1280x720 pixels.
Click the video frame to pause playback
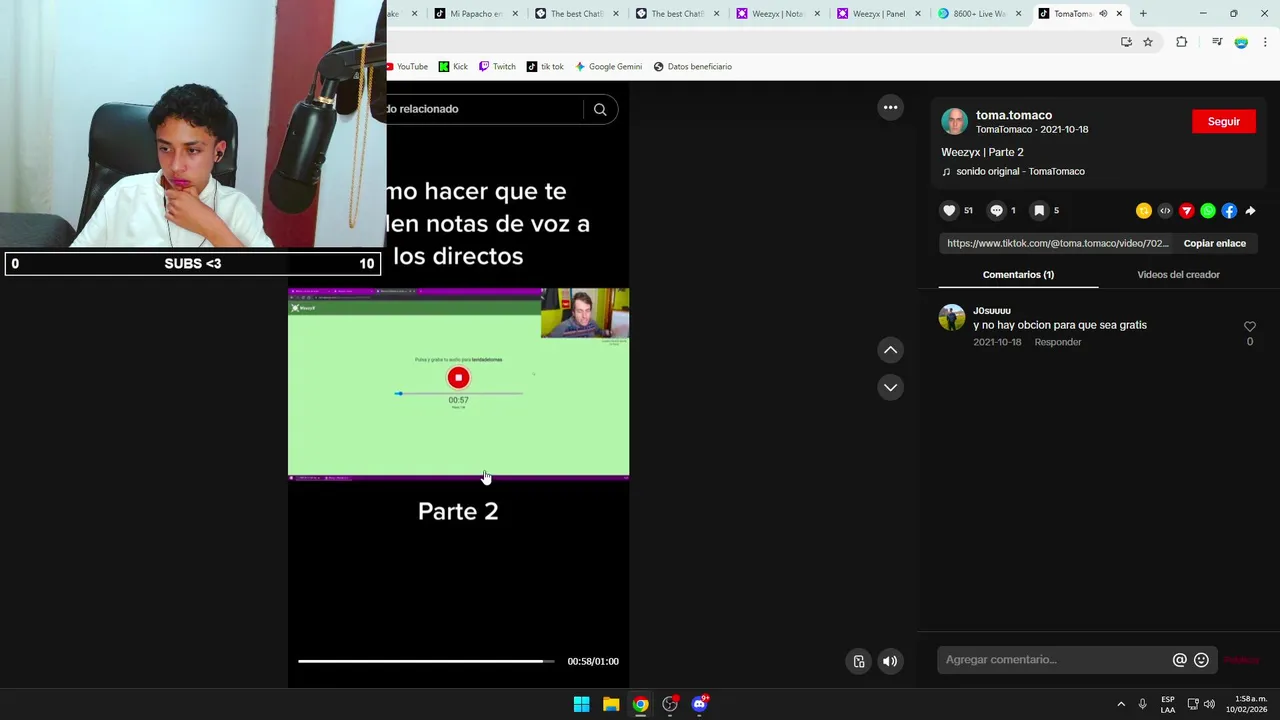(x=458, y=384)
